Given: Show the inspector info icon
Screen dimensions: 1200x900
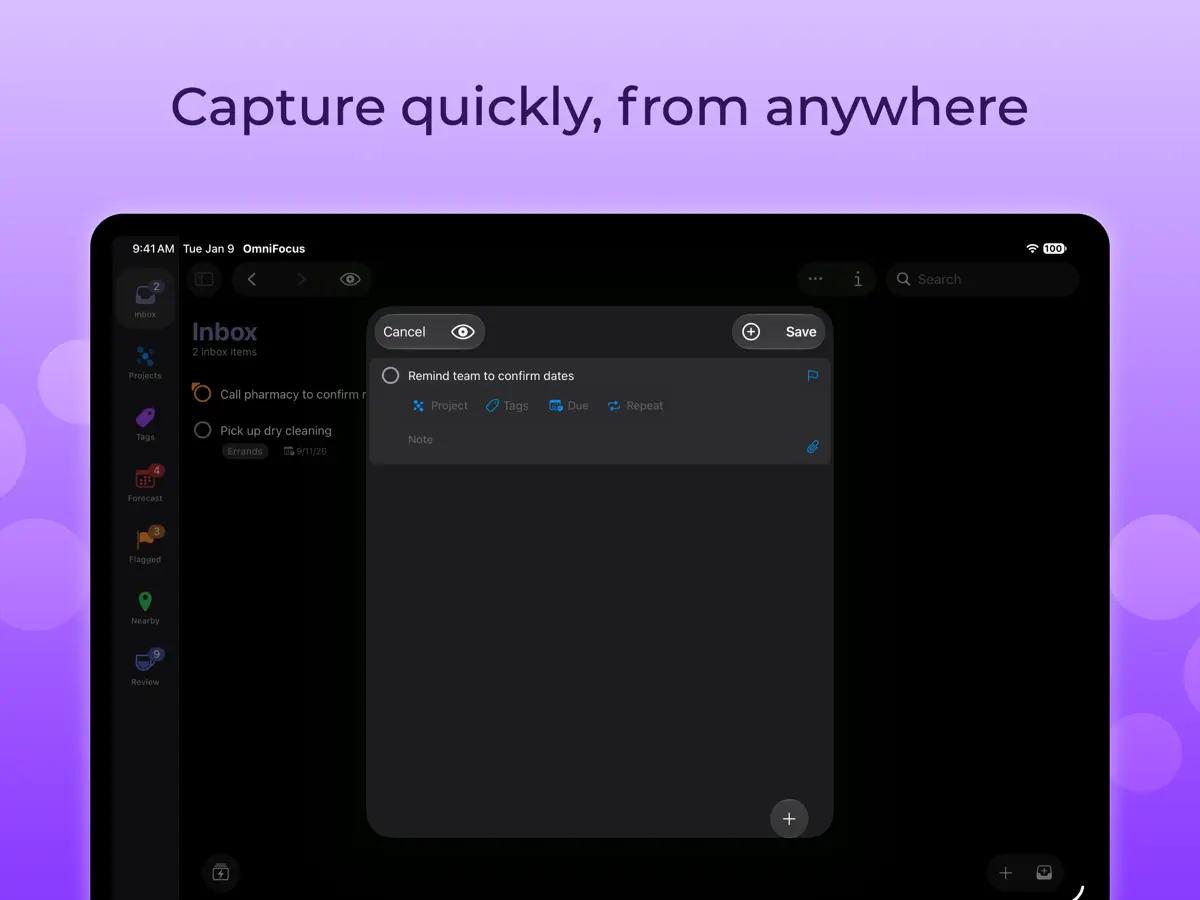Looking at the screenshot, I should click(857, 280).
